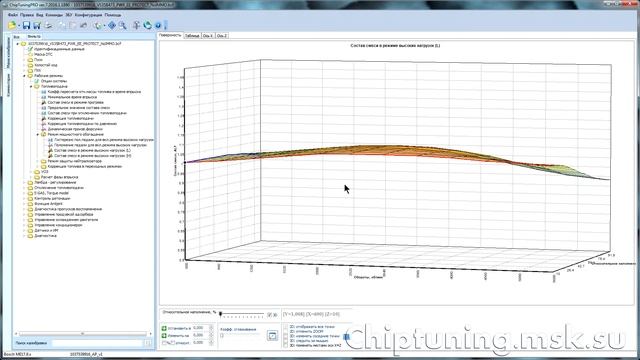Click the toolbar icon after the two floppy icons
The image size is (640, 360).
[x=48, y=25]
